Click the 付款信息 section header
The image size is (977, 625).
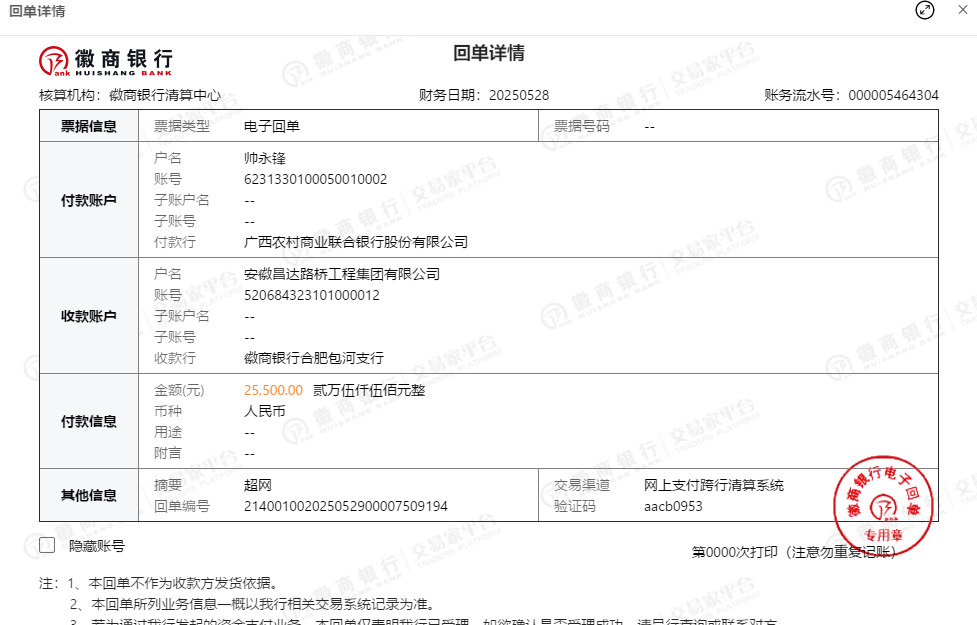coord(89,421)
